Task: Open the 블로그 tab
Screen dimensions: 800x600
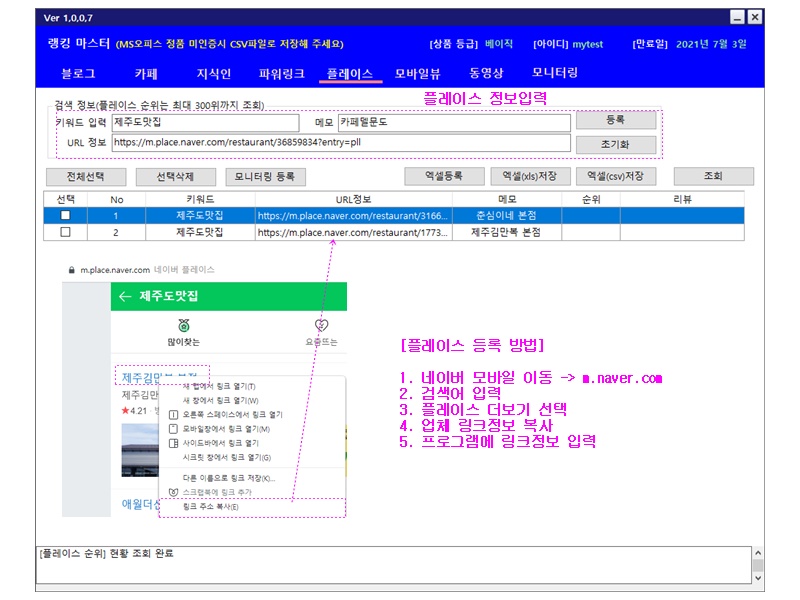Action: [78, 74]
